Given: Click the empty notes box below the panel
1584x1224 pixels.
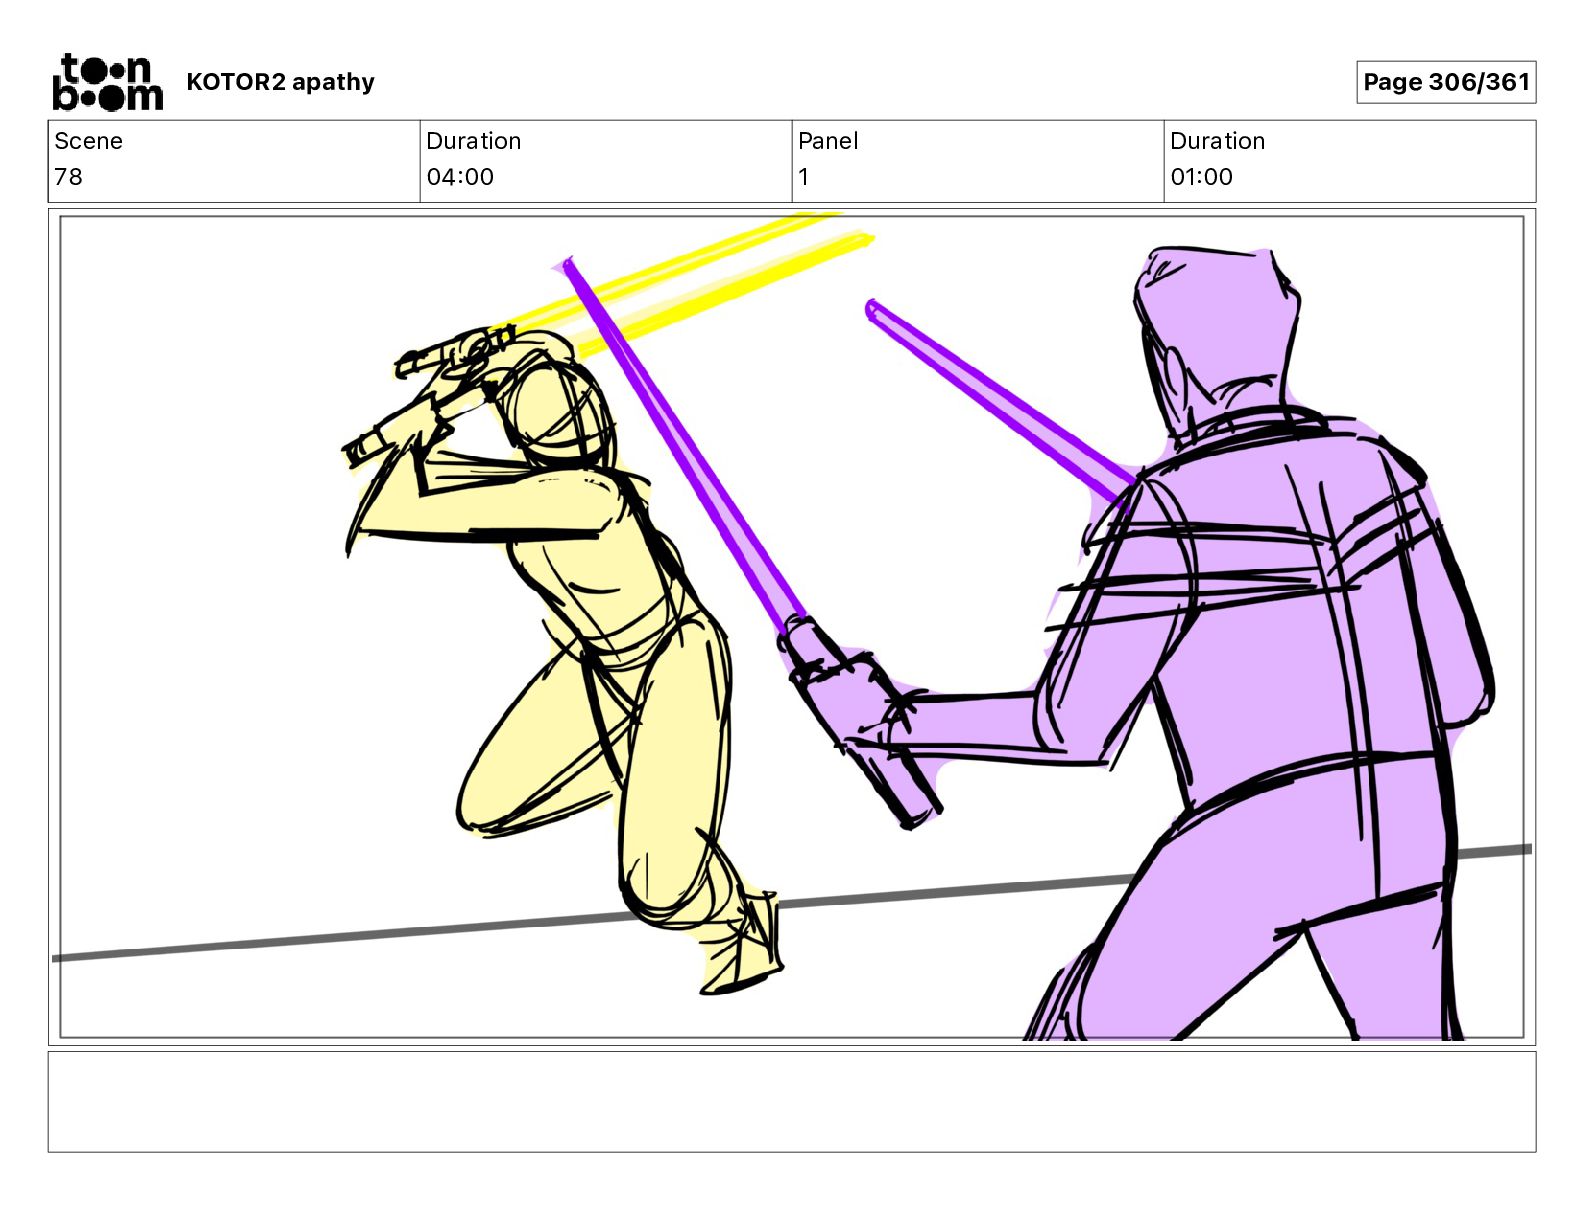Looking at the screenshot, I should point(792,1101).
